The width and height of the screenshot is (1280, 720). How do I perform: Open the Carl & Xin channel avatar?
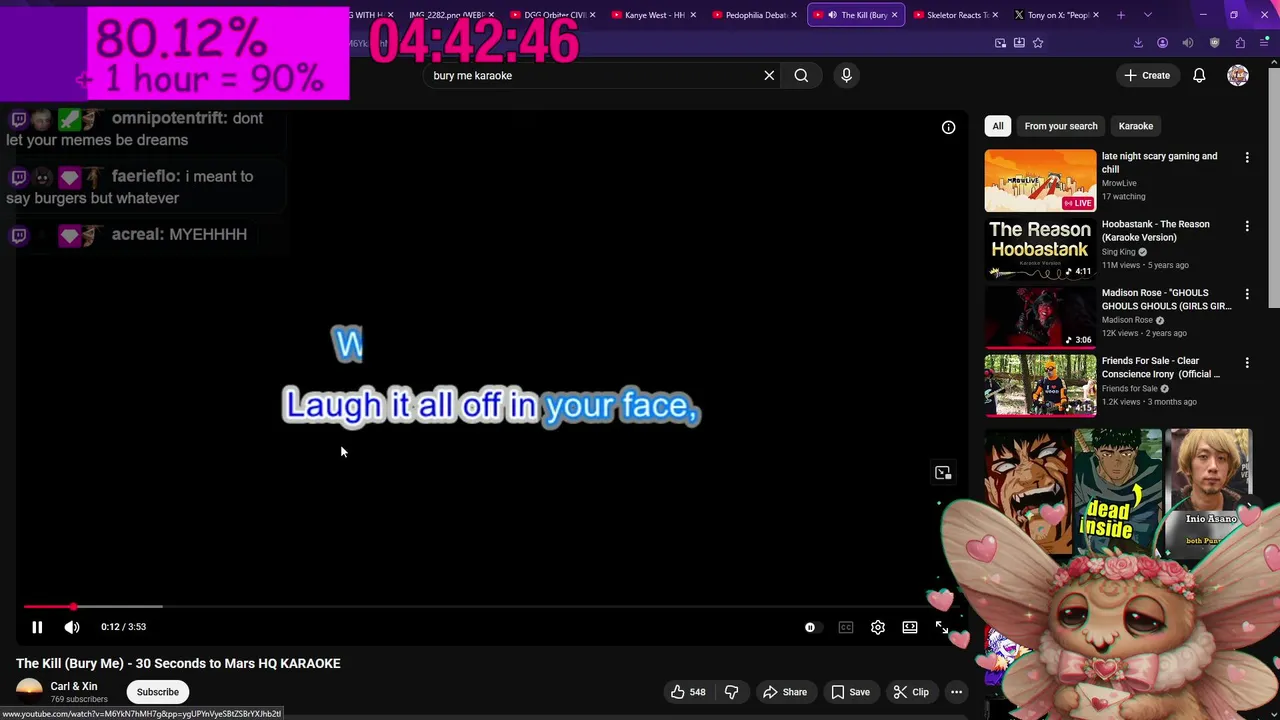(29, 690)
